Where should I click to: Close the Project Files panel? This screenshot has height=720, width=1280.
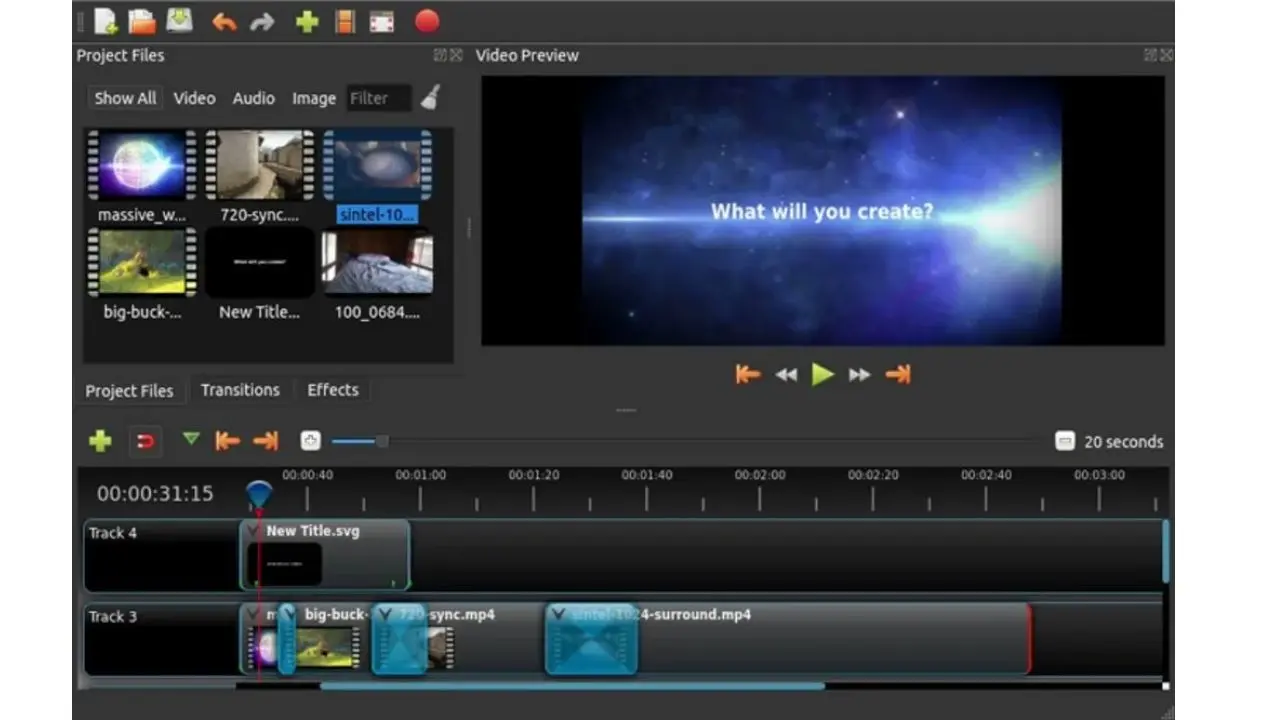coord(456,56)
